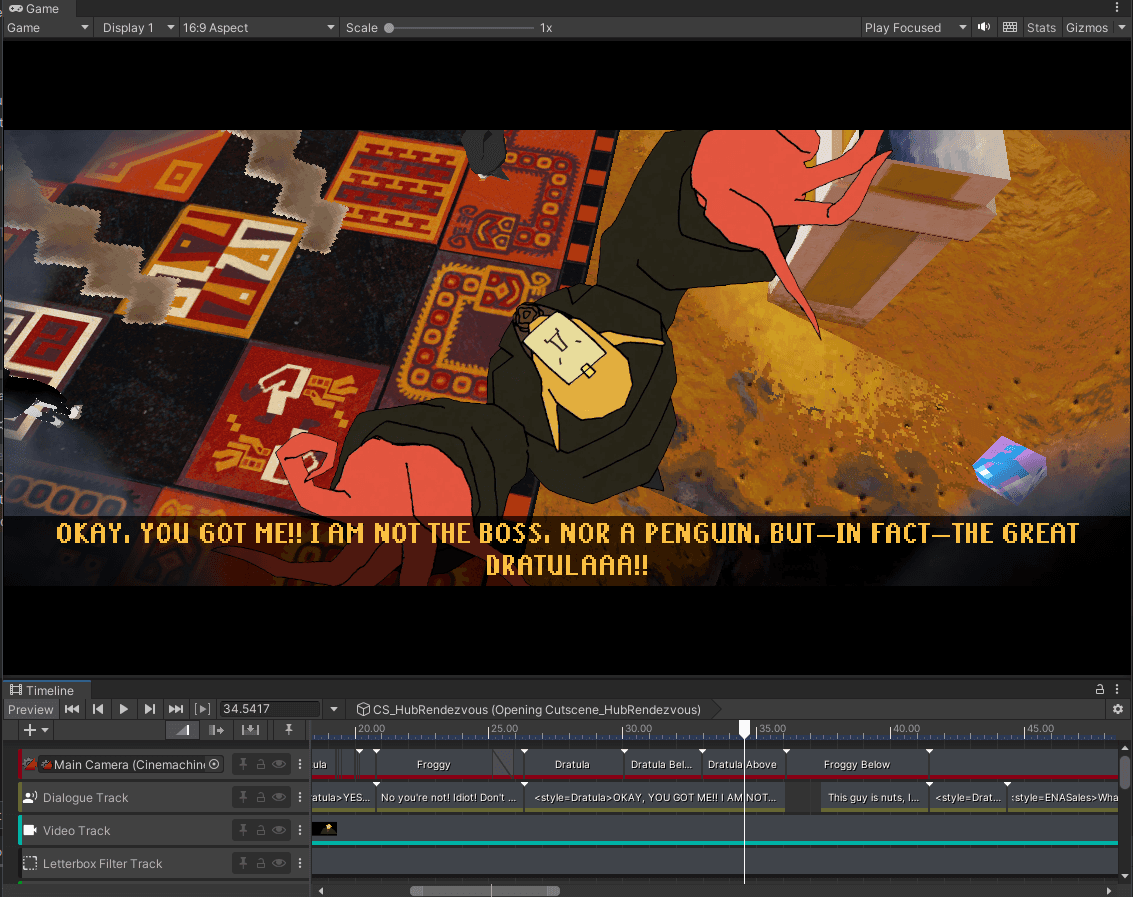This screenshot has height=897, width=1133.
Task: Step to next frame in Timeline
Action: [x=150, y=709]
